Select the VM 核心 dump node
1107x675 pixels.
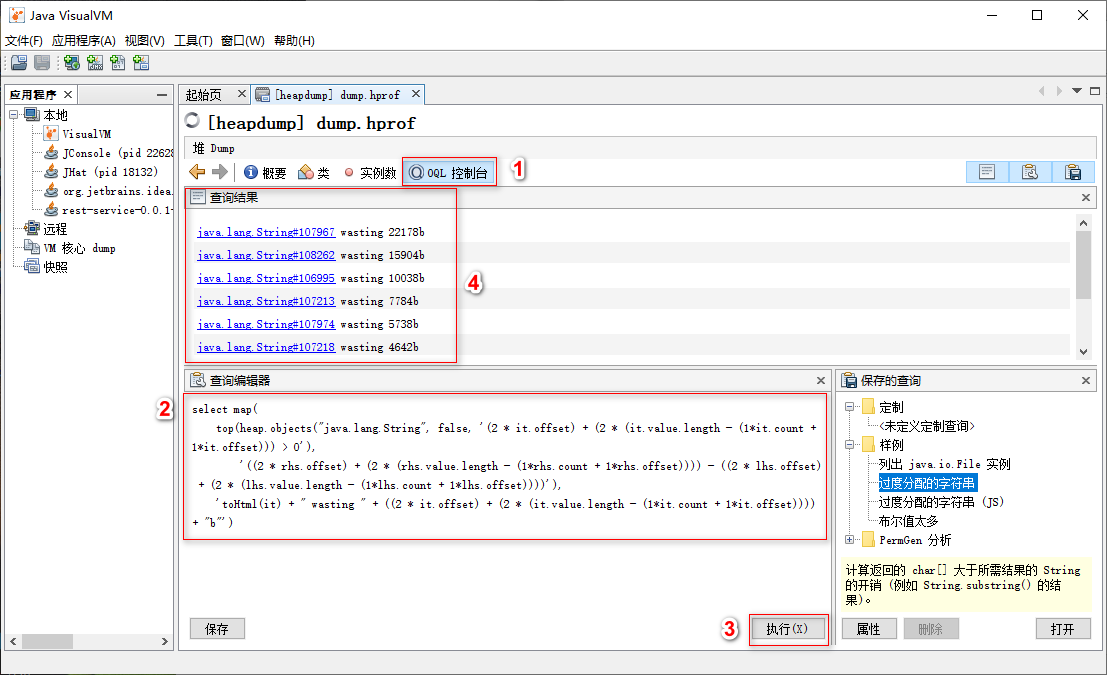click(x=71, y=248)
